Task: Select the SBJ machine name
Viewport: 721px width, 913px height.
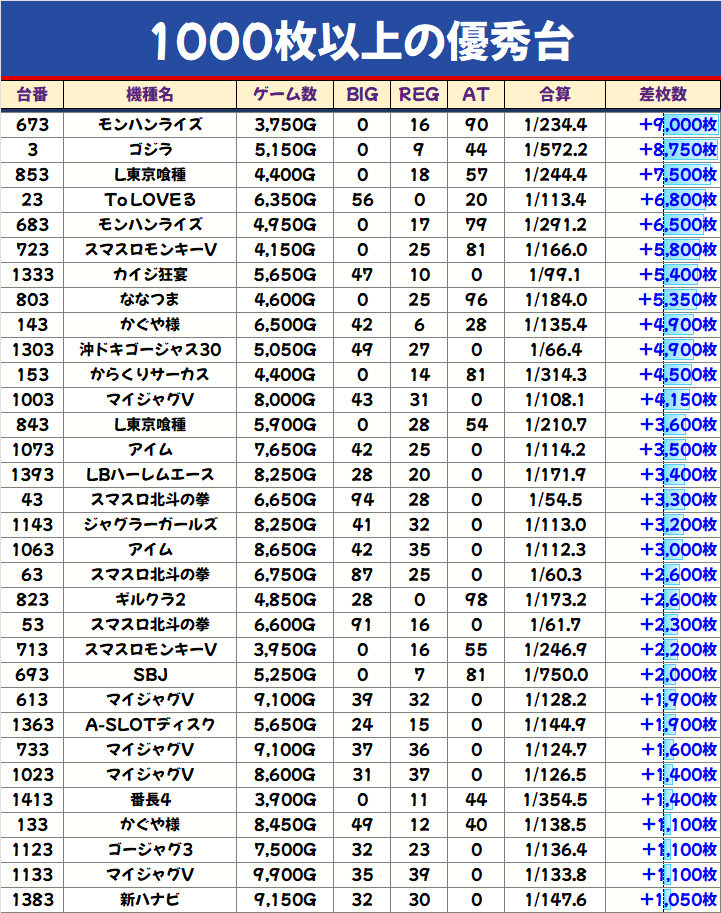Action: tap(150, 675)
